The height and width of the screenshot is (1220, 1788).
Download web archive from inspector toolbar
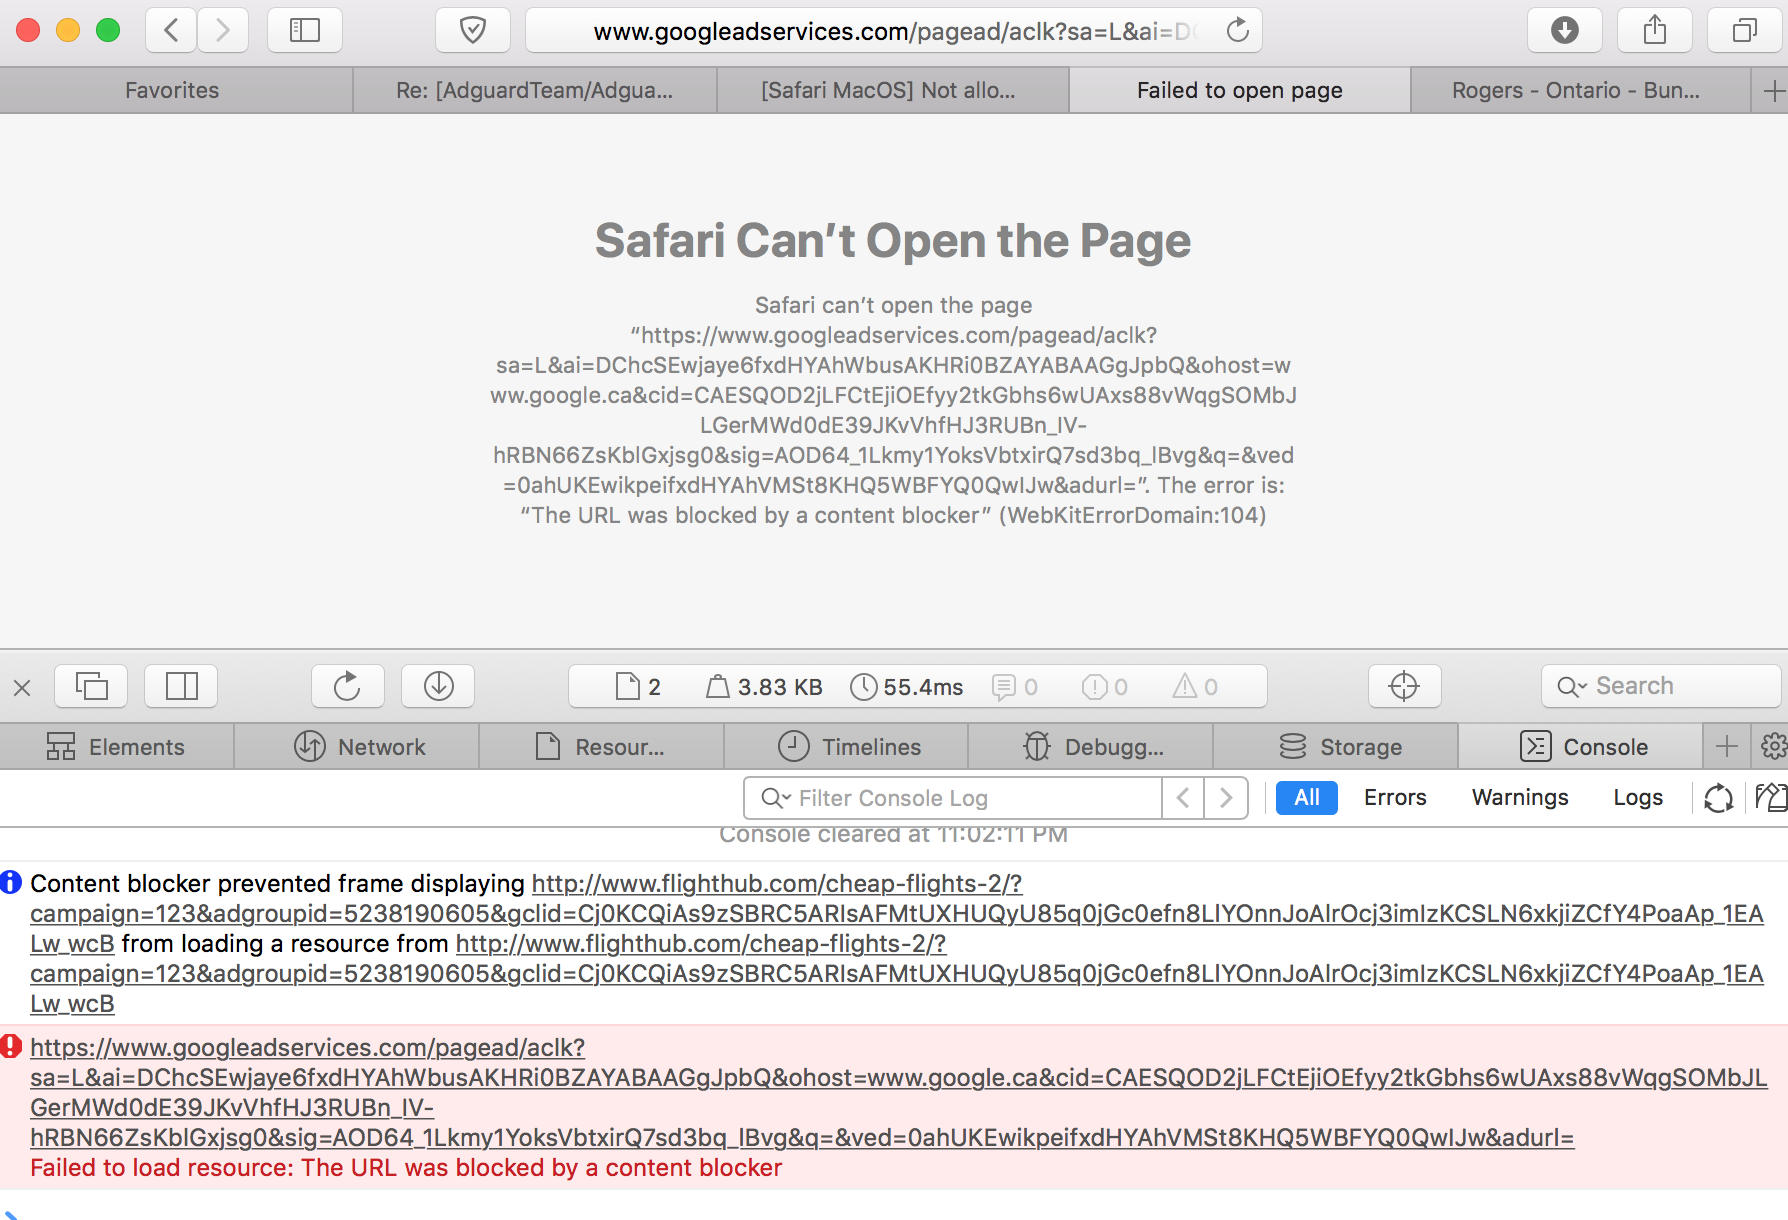pos(438,686)
